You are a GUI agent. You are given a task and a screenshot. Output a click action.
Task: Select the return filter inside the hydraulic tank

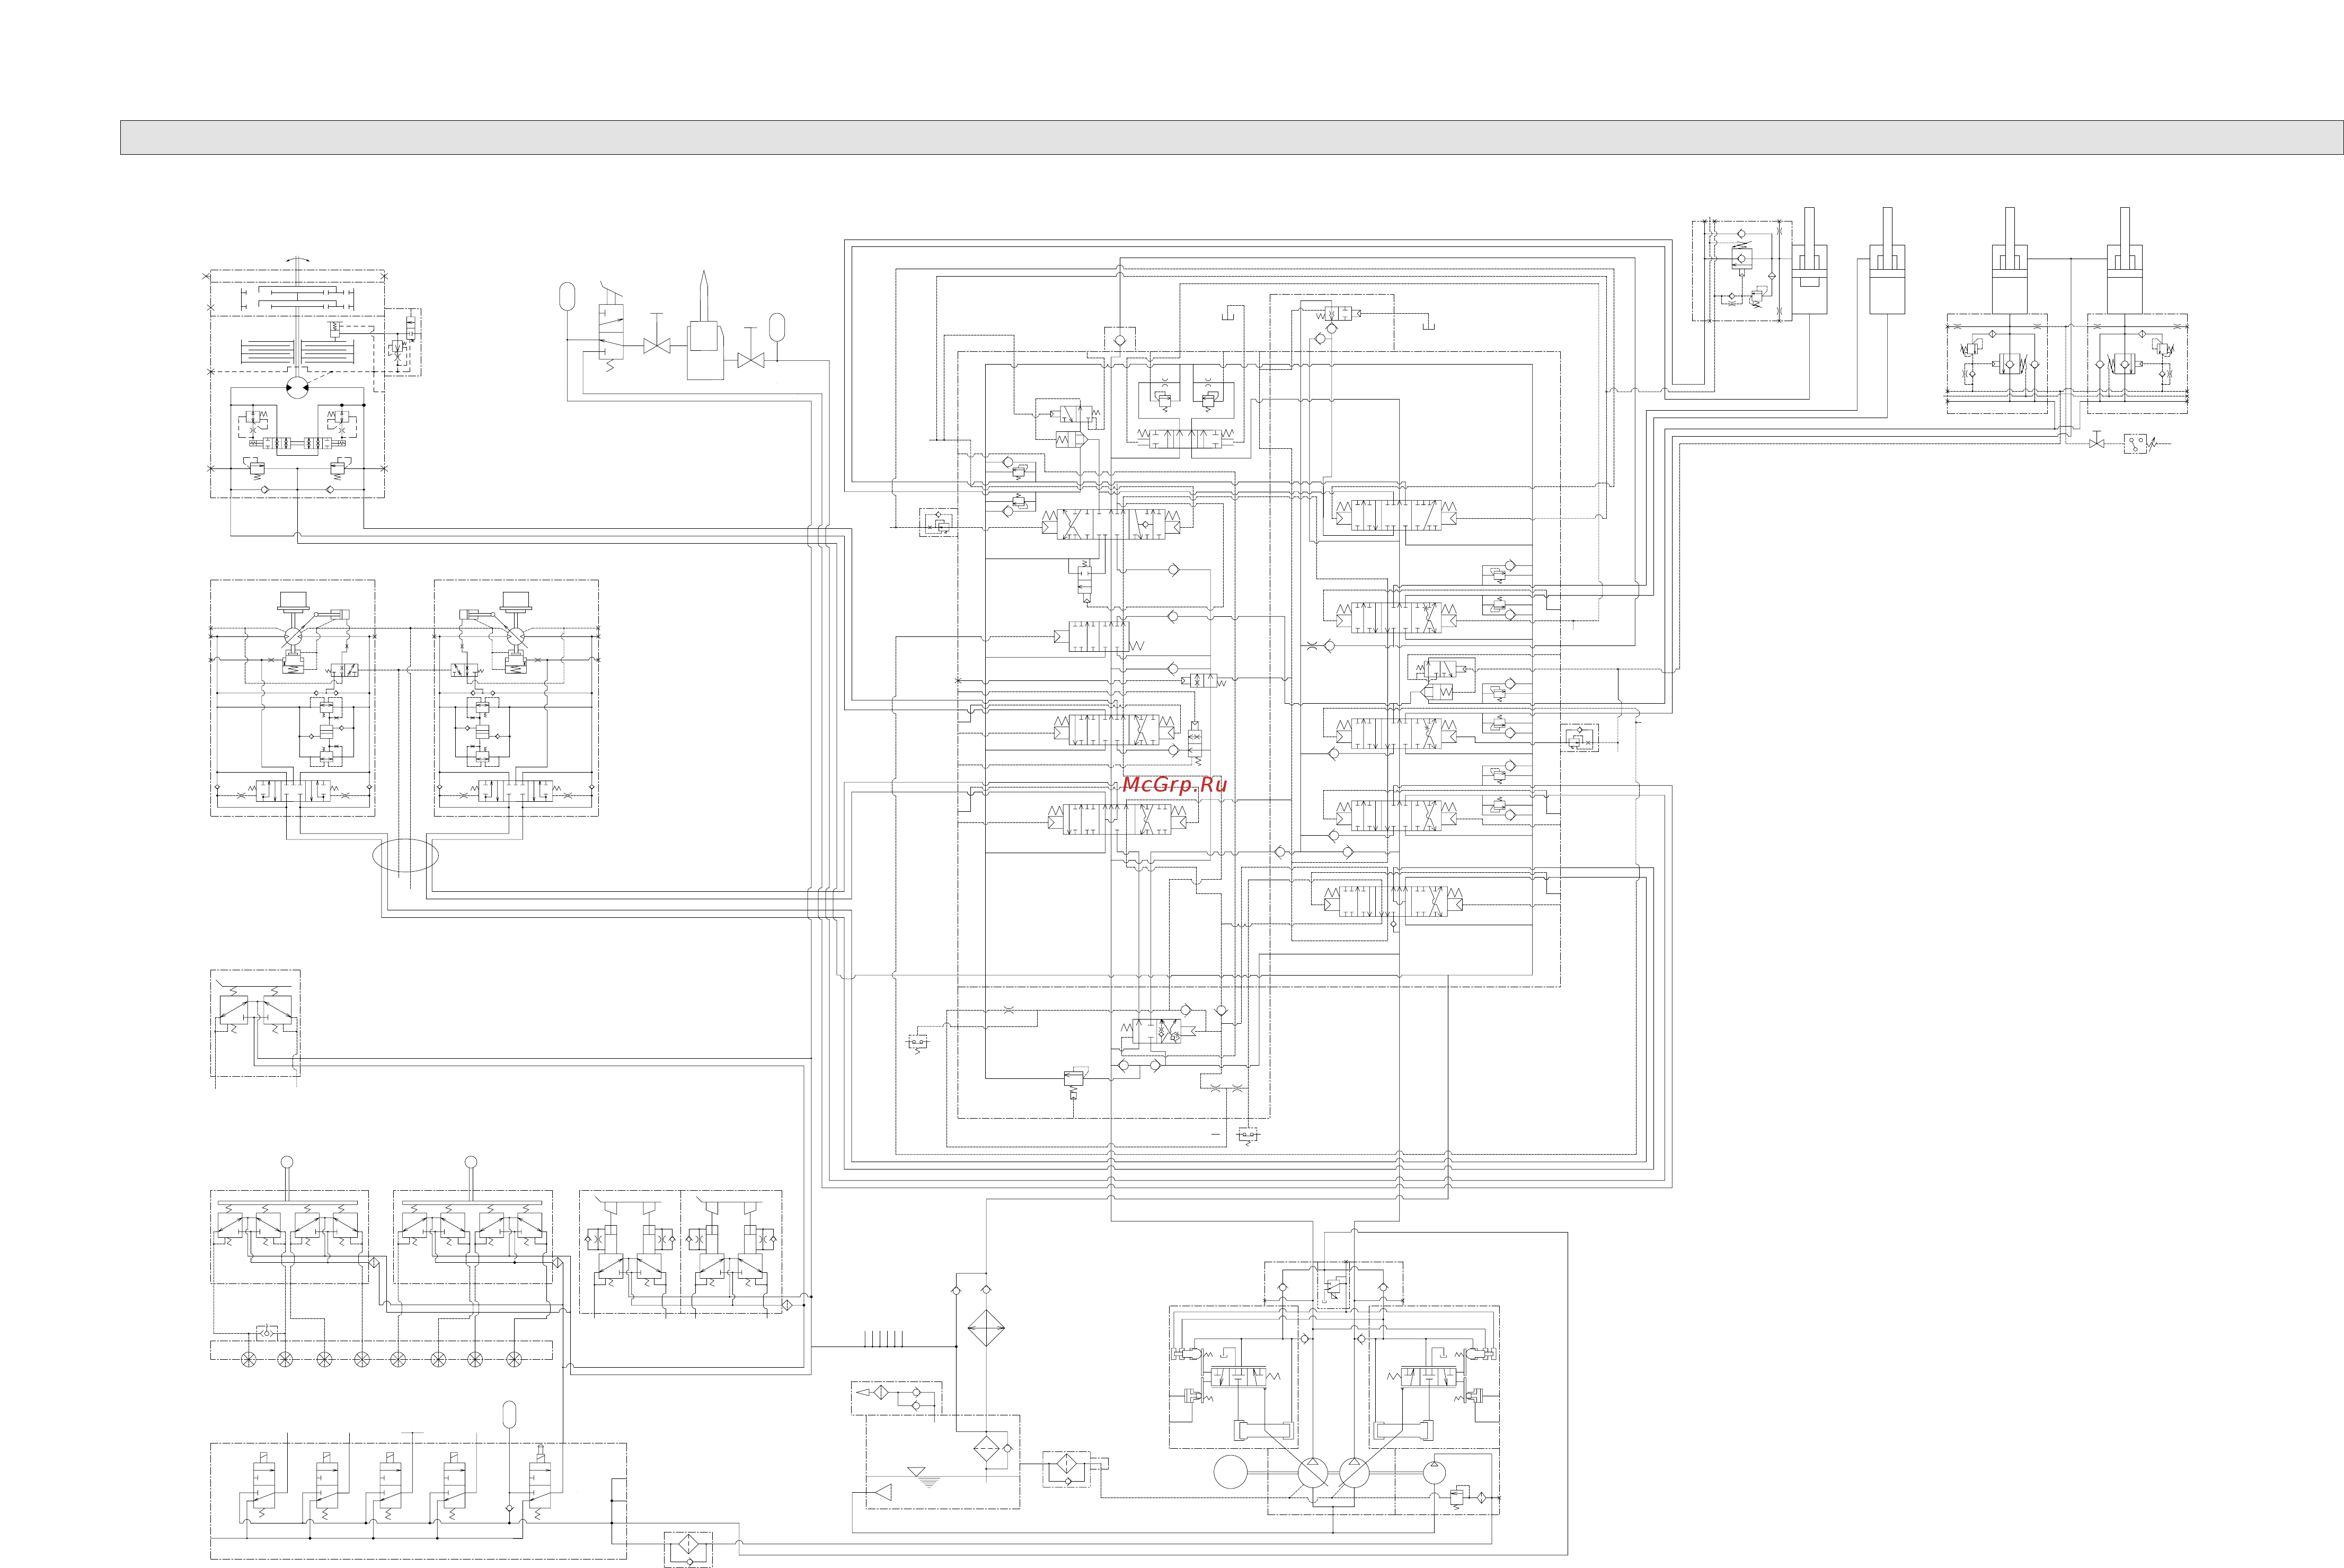click(986, 1448)
